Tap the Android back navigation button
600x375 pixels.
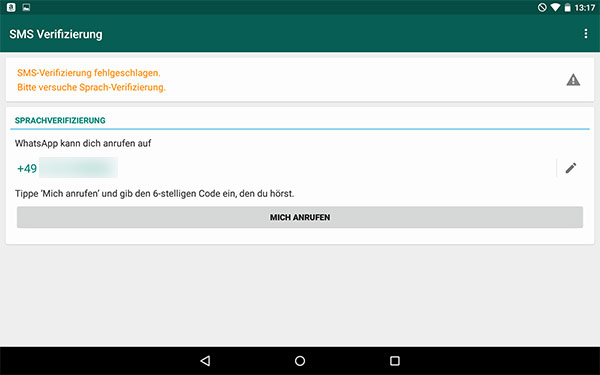pyautogui.click(x=205, y=360)
